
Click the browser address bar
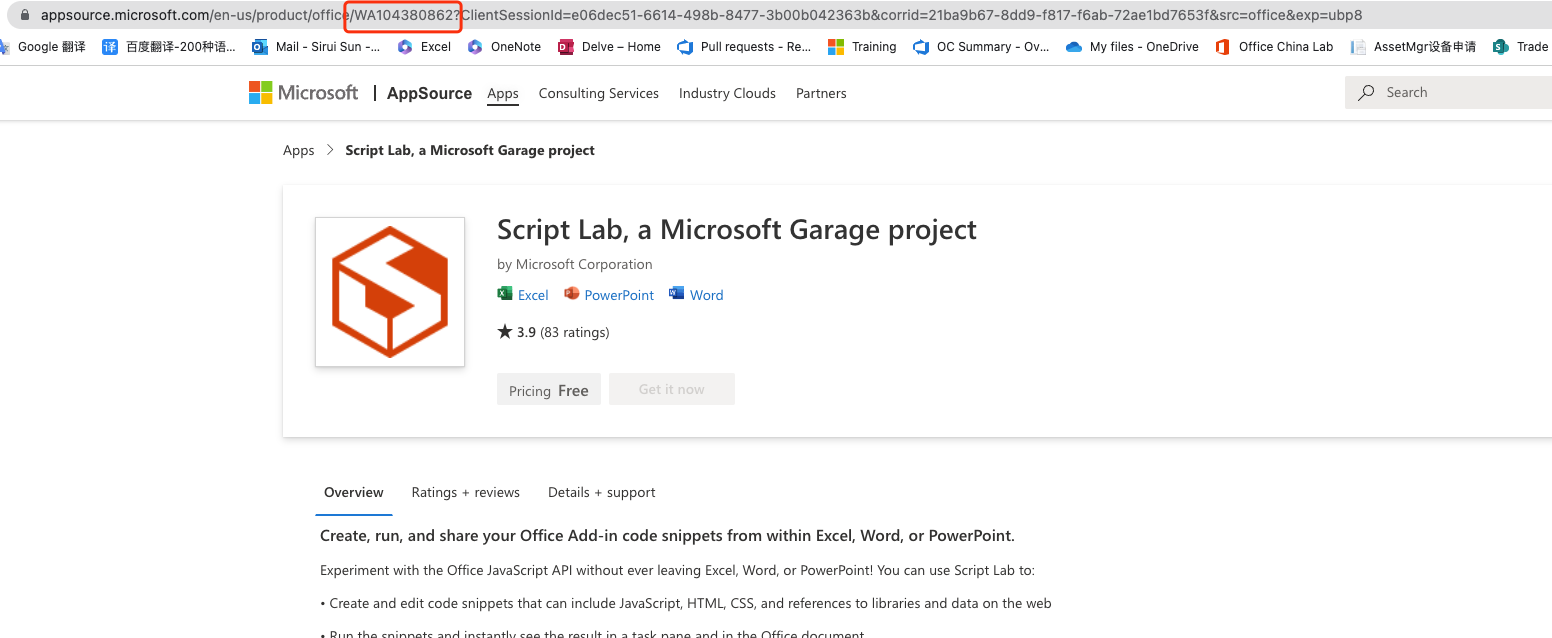pos(700,15)
